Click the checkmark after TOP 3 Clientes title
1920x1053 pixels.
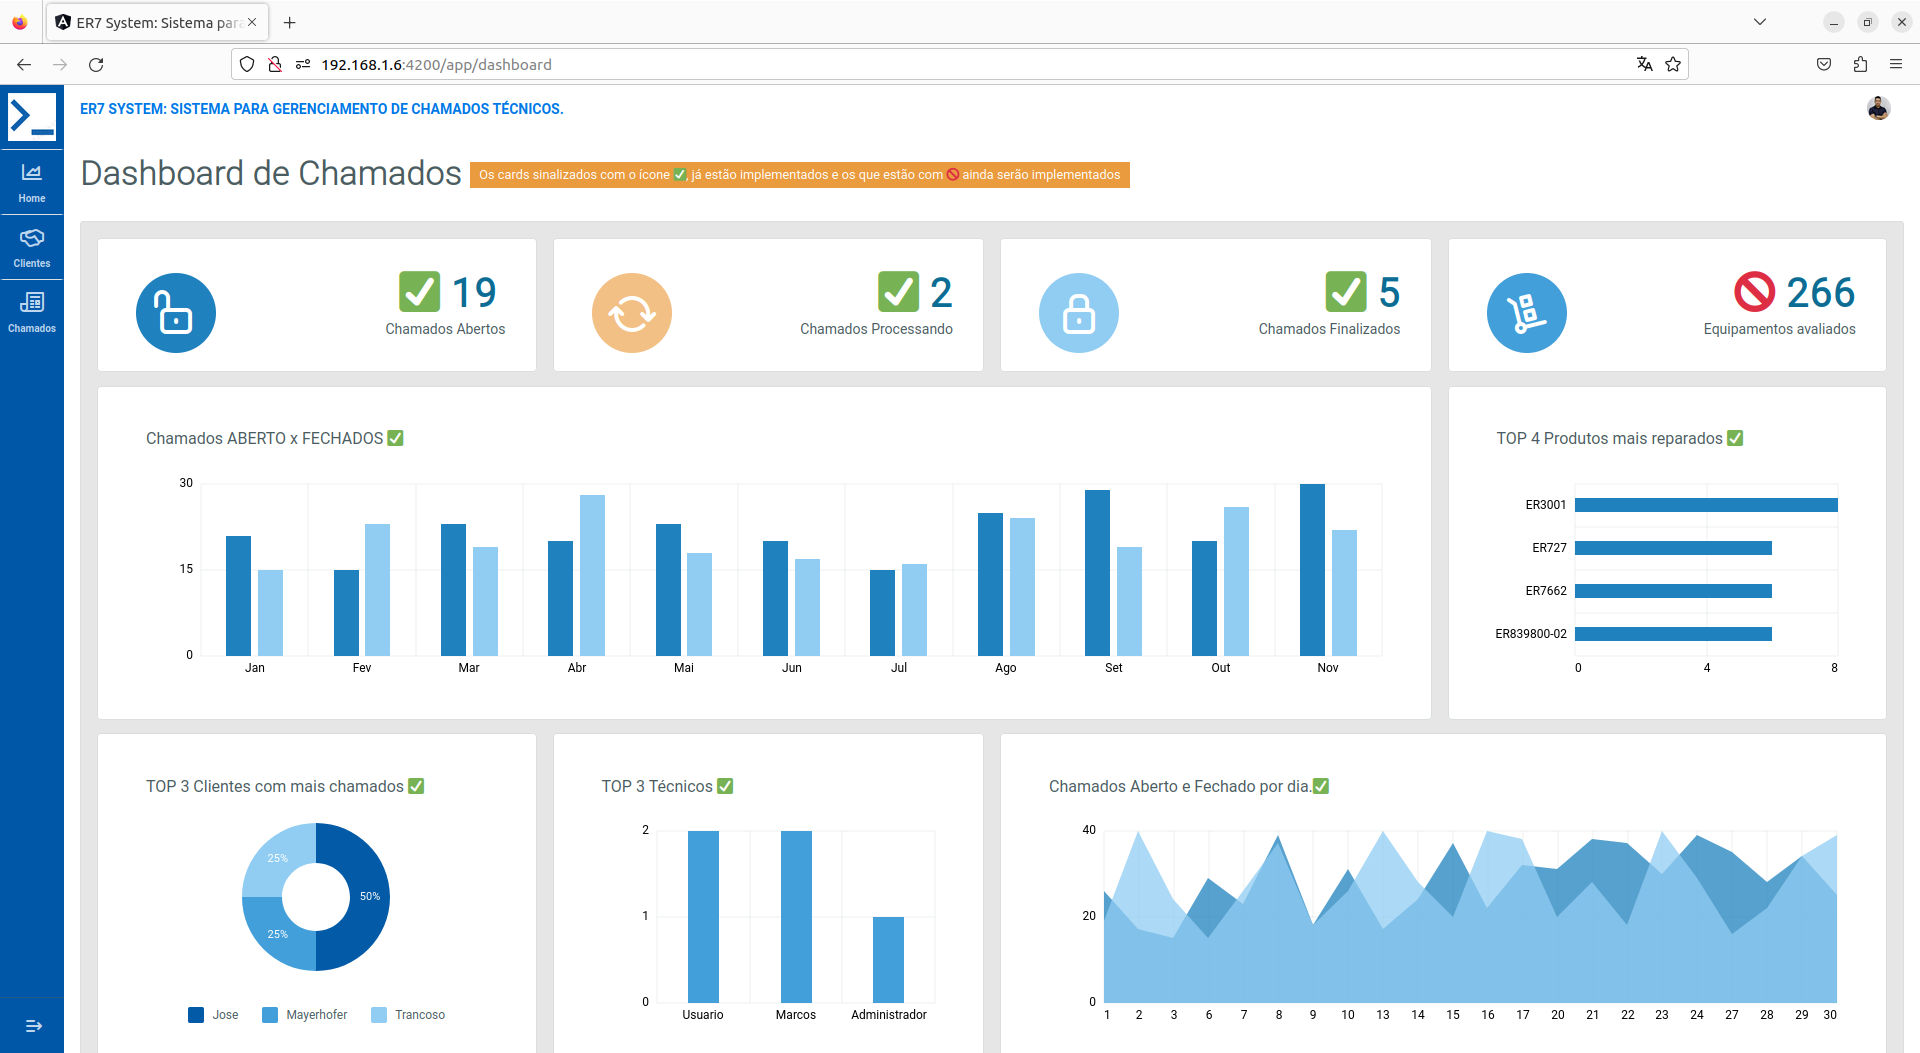click(x=416, y=786)
